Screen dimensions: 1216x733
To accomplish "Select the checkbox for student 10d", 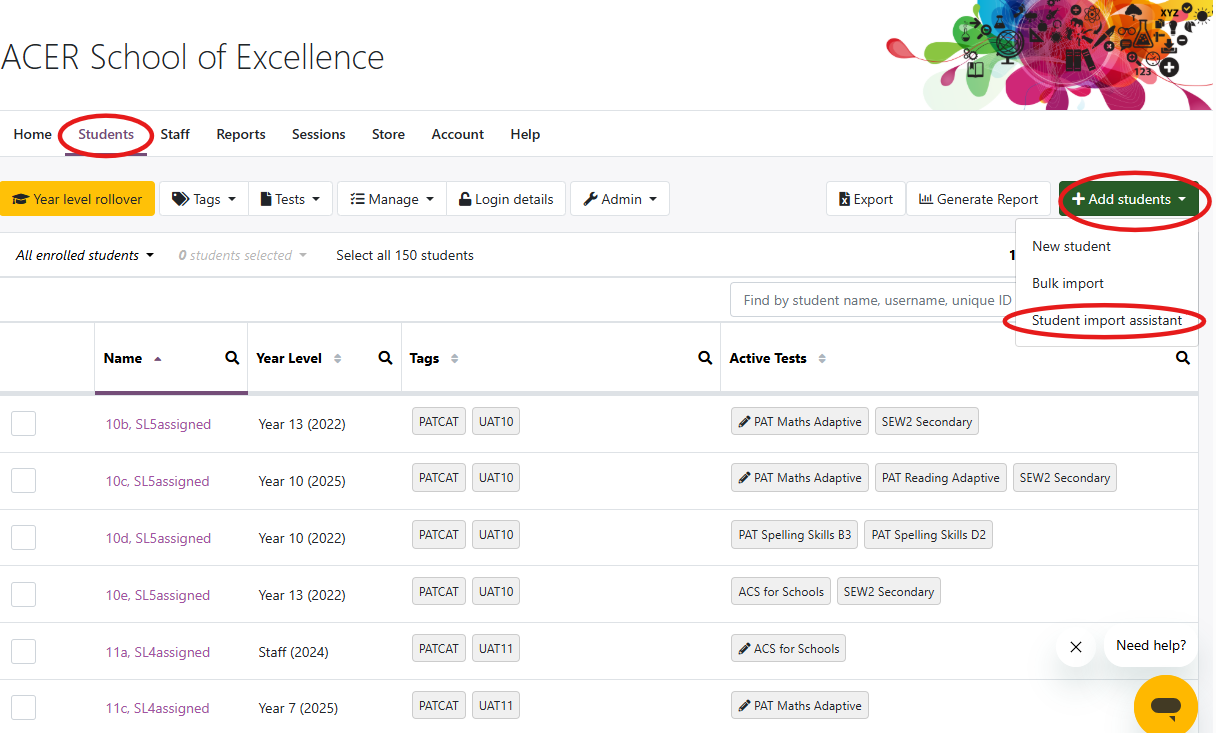I will (24, 538).
